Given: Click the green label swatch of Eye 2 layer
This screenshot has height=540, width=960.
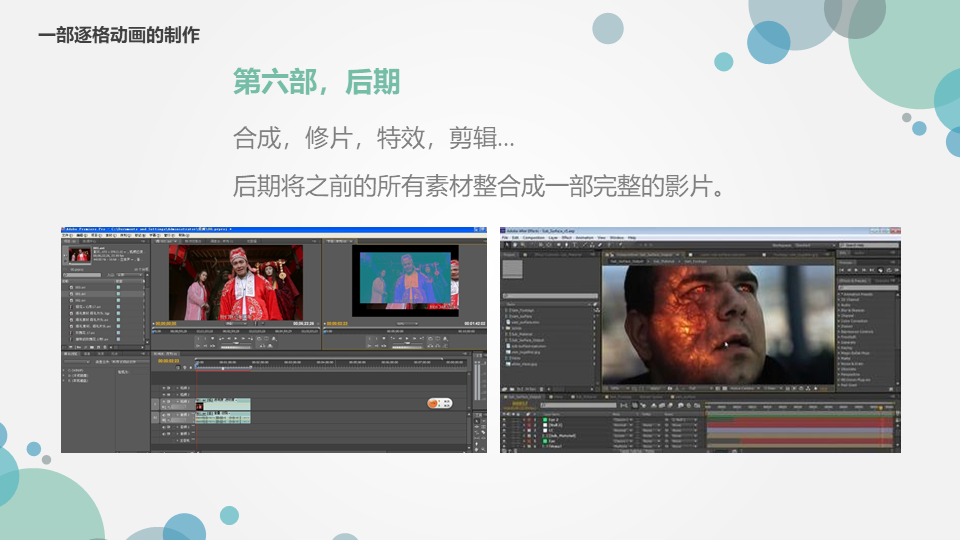Looking at the screenshot, I should coord(545,420).
